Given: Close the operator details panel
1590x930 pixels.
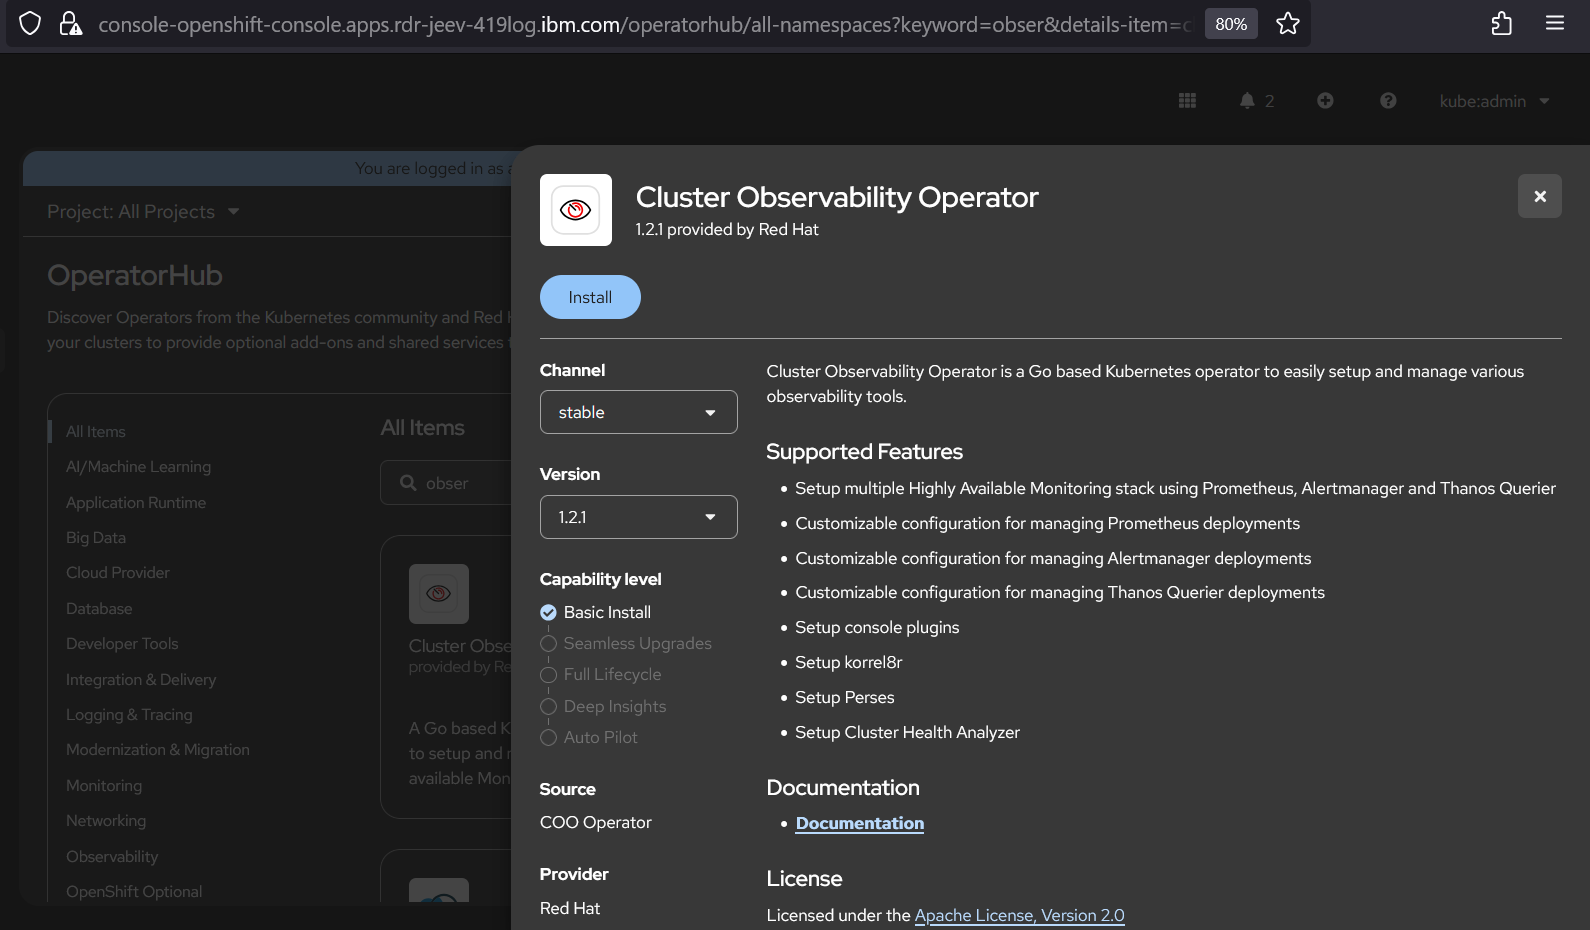Looking at the screenshot, I should coord(1540,196).
